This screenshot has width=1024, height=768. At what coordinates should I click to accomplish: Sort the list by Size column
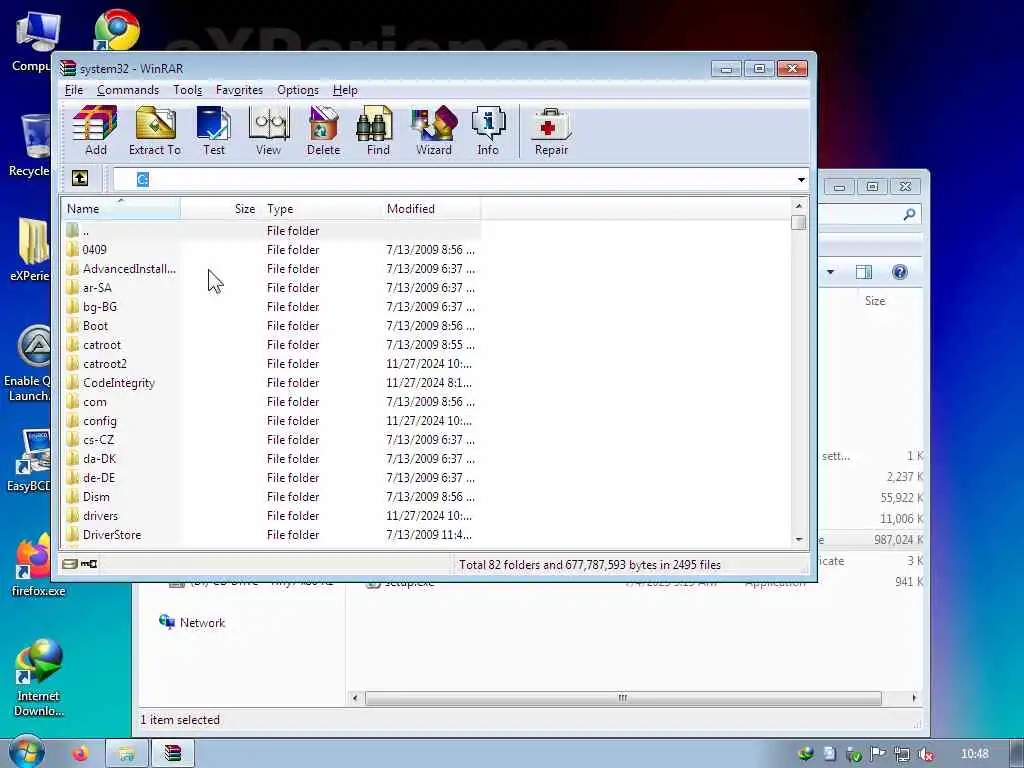(x=220, y=209)
